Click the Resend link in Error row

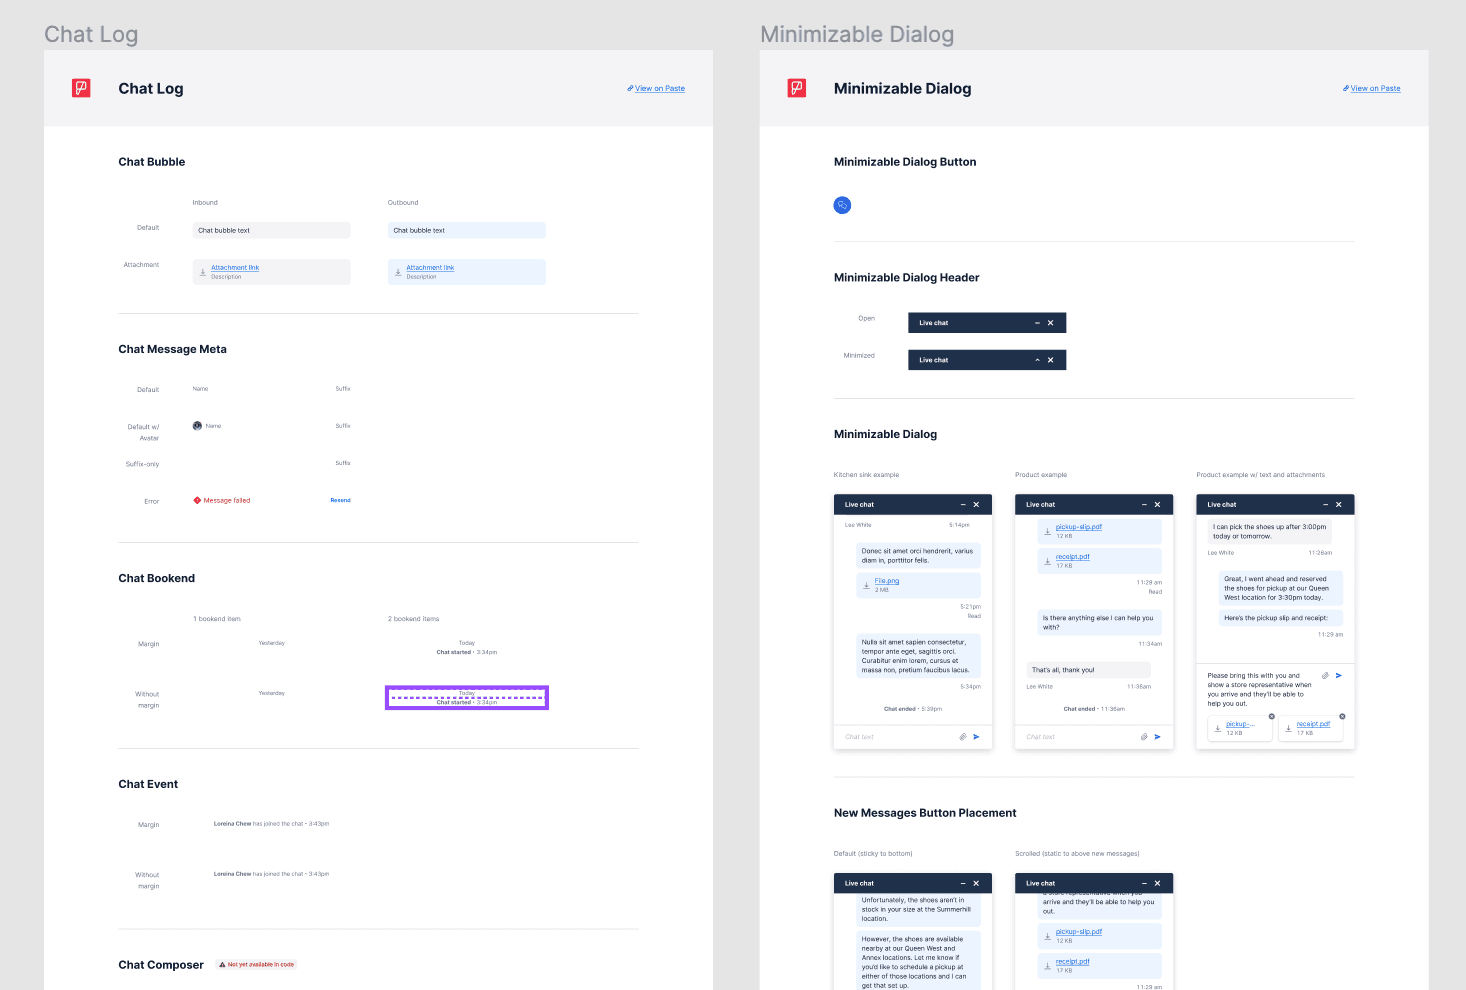point(340,500)
